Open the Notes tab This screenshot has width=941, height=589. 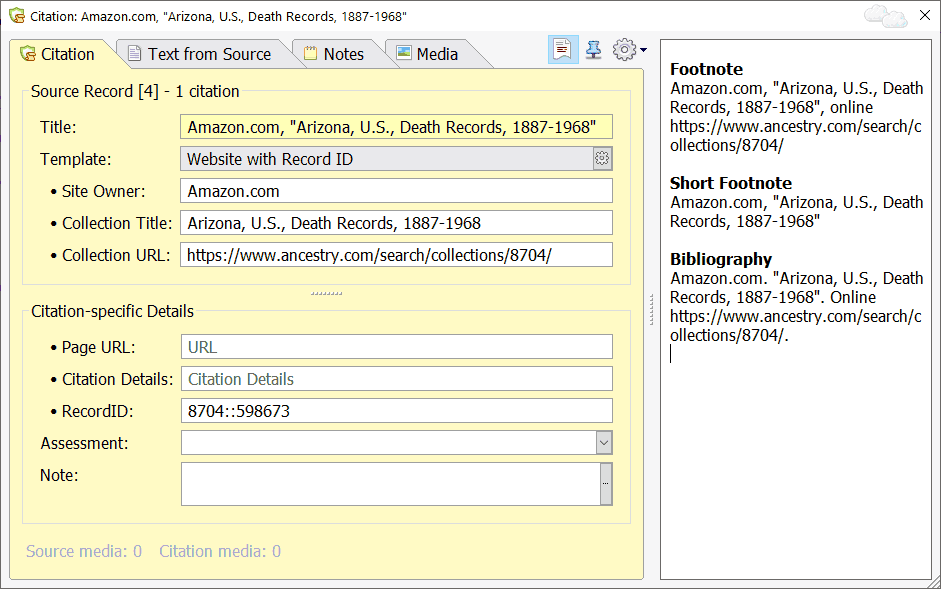pyautogui.click(x=334, y=54)
